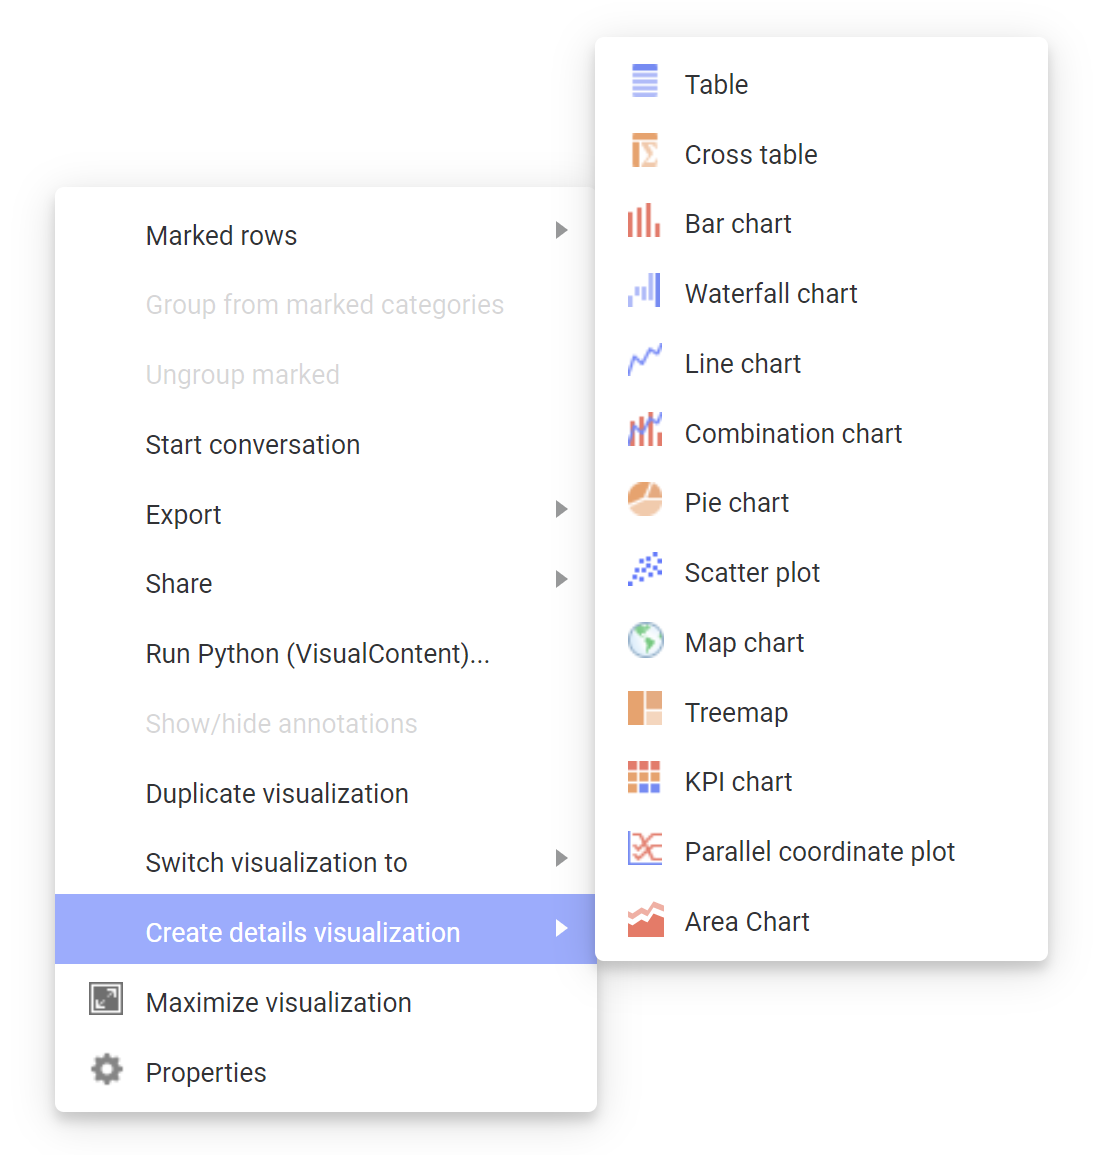Click the Line chart icon
The height and width of the screenshot is (1155, 1098).
click(644, 359)
